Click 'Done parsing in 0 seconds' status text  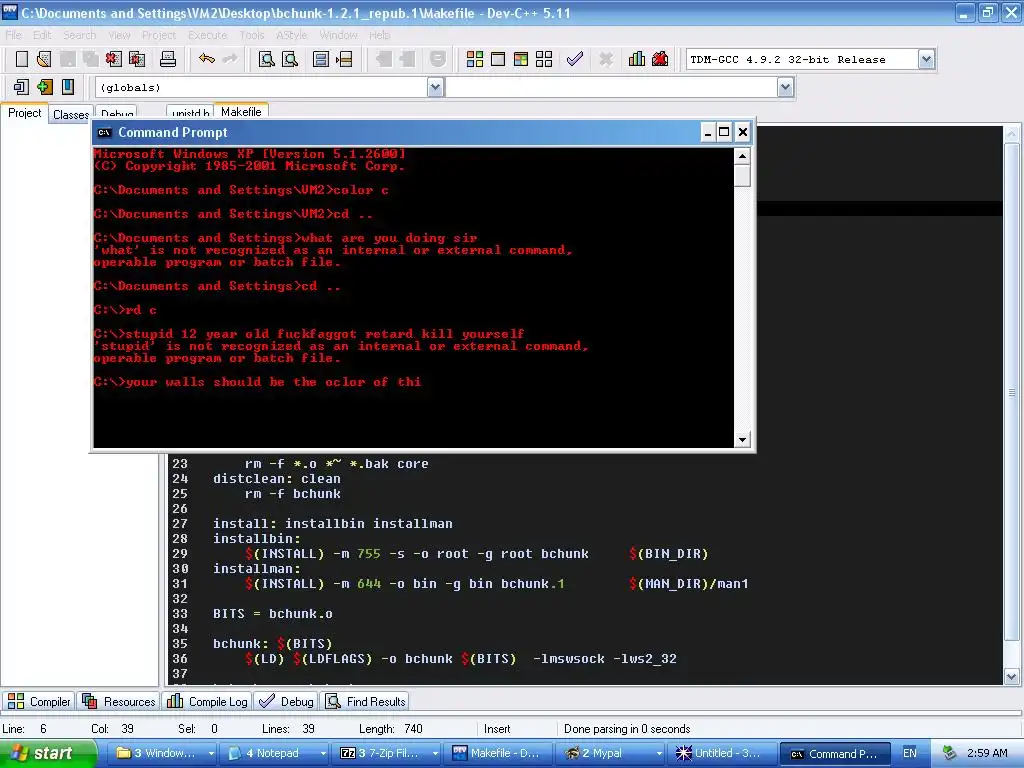tap(627, 729)
